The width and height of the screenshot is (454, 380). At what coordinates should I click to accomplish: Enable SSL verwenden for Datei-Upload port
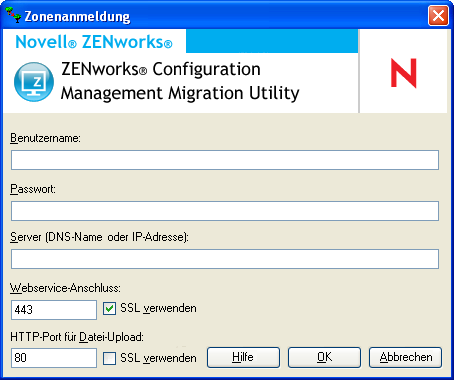click(x=109, y=359)
